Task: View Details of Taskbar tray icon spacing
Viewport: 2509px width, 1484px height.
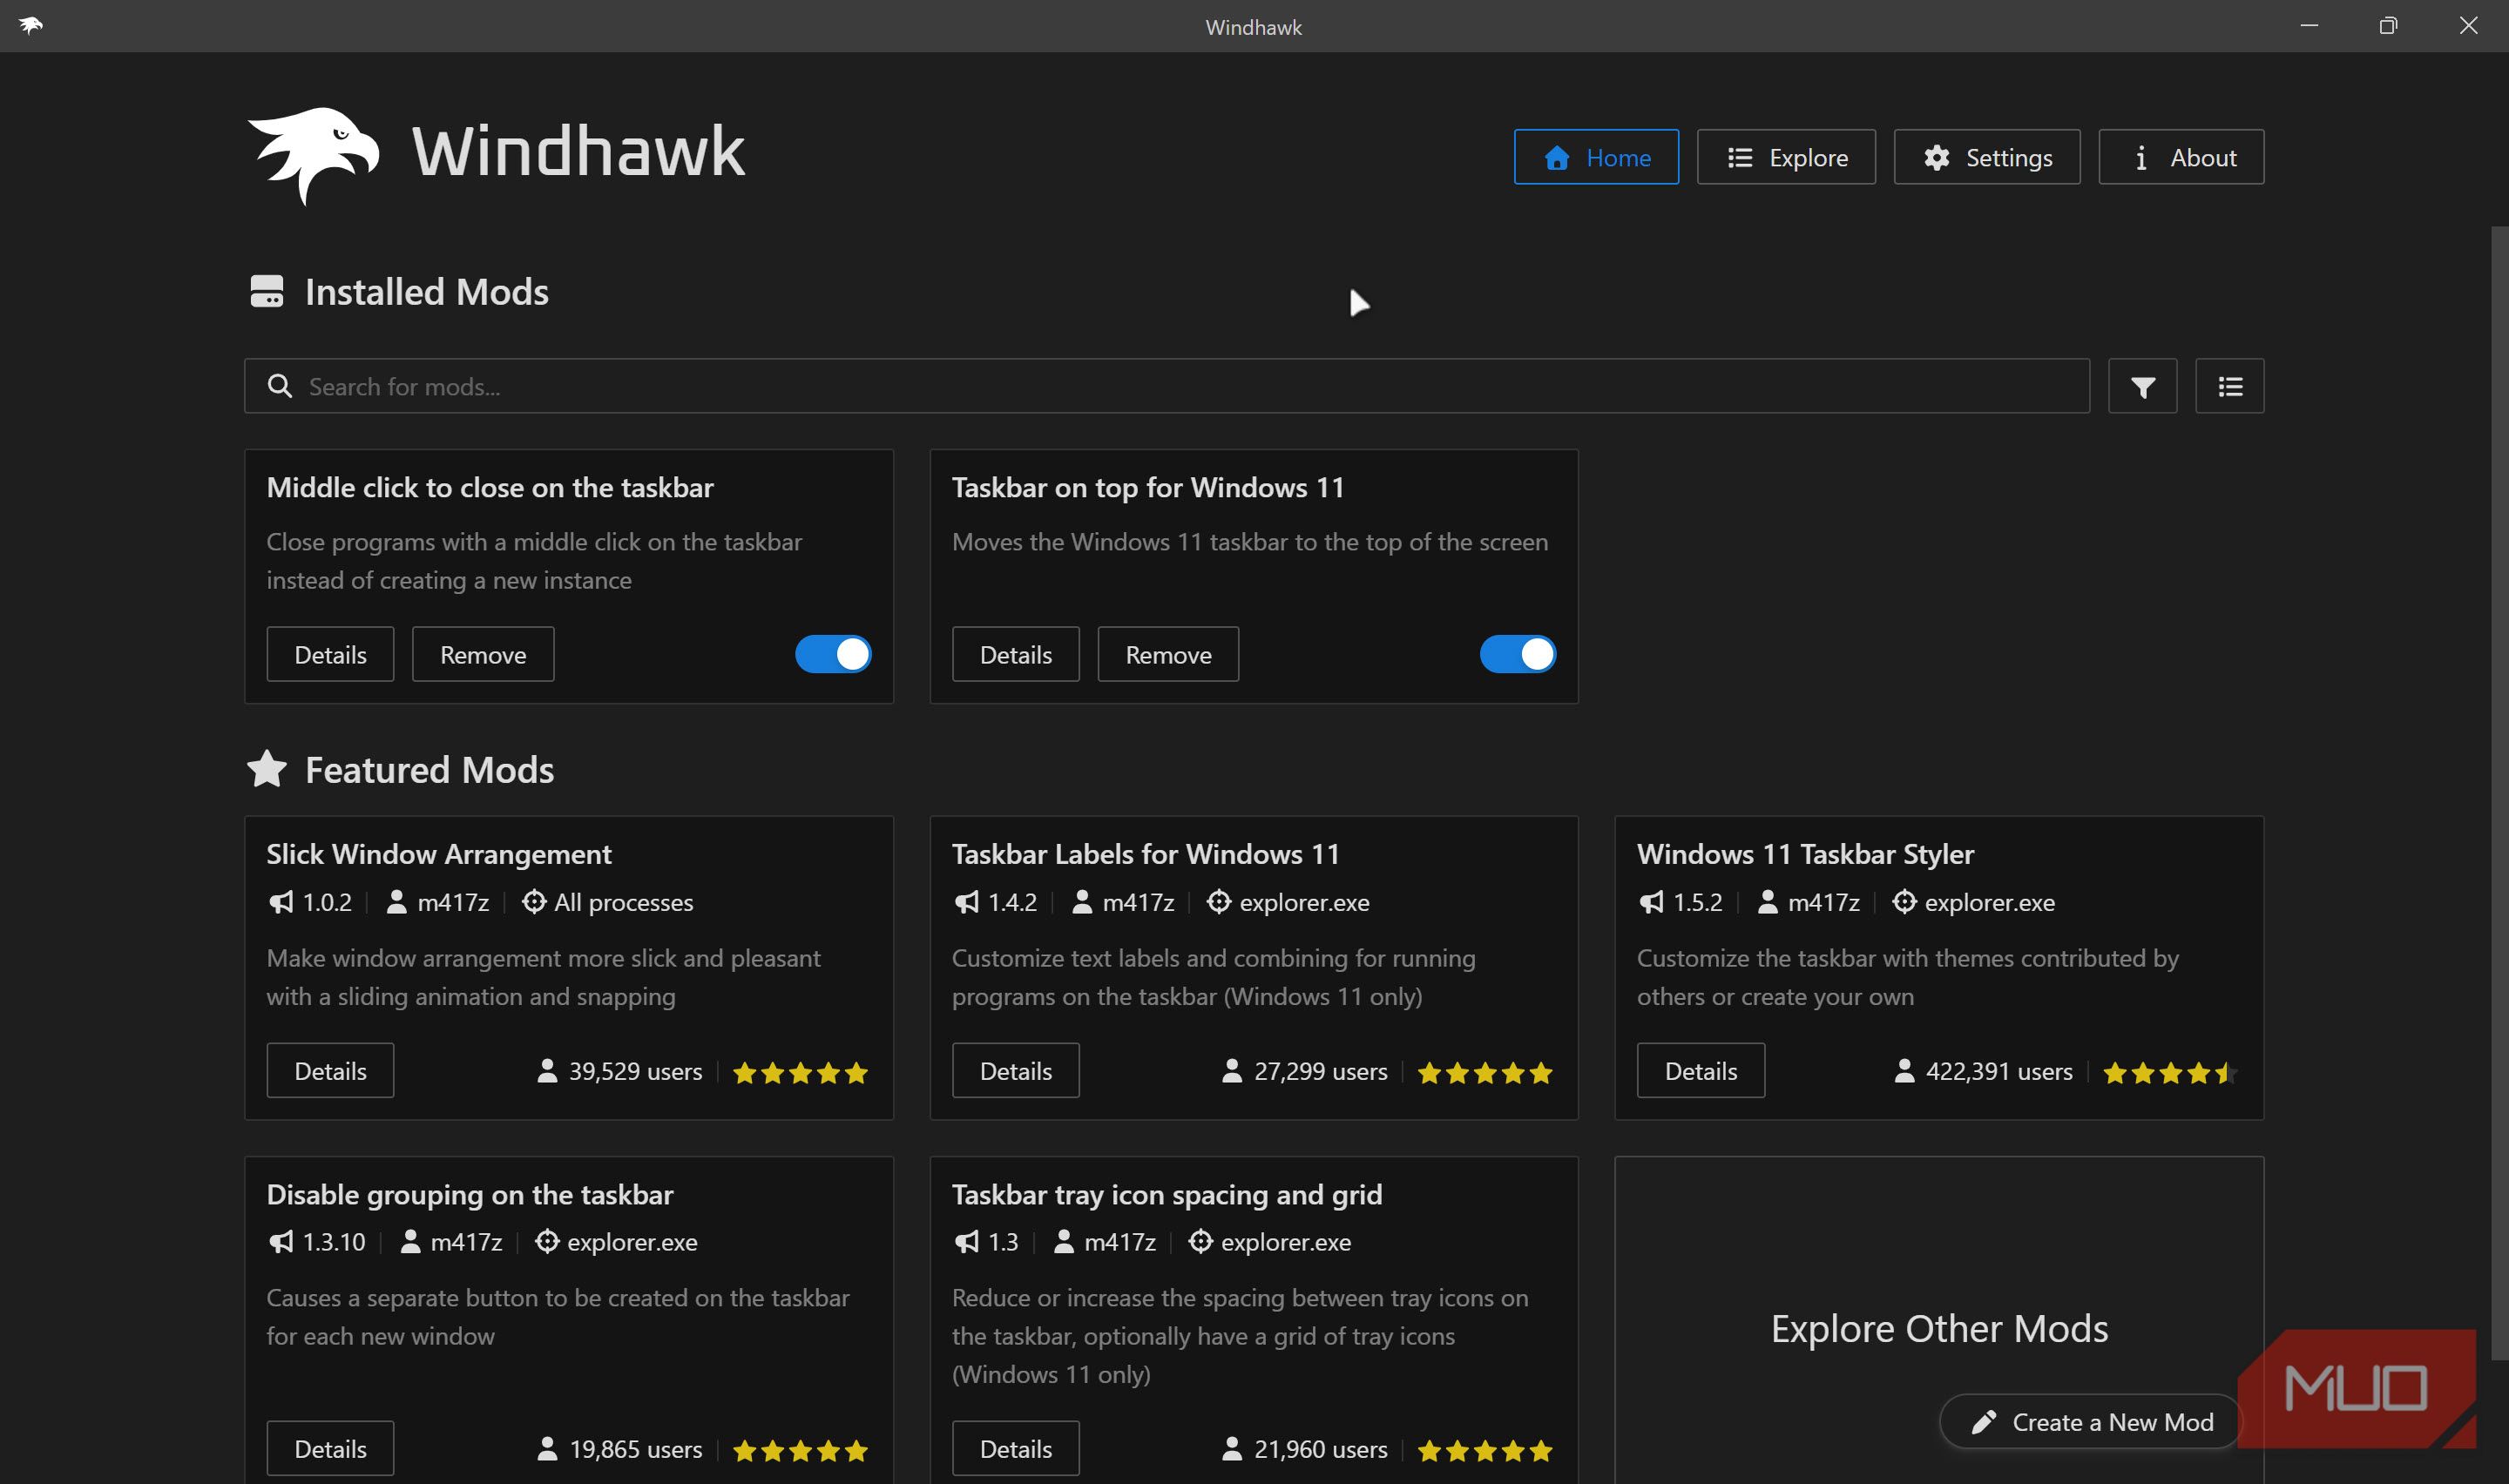Action: (x=1015, y=1448)
